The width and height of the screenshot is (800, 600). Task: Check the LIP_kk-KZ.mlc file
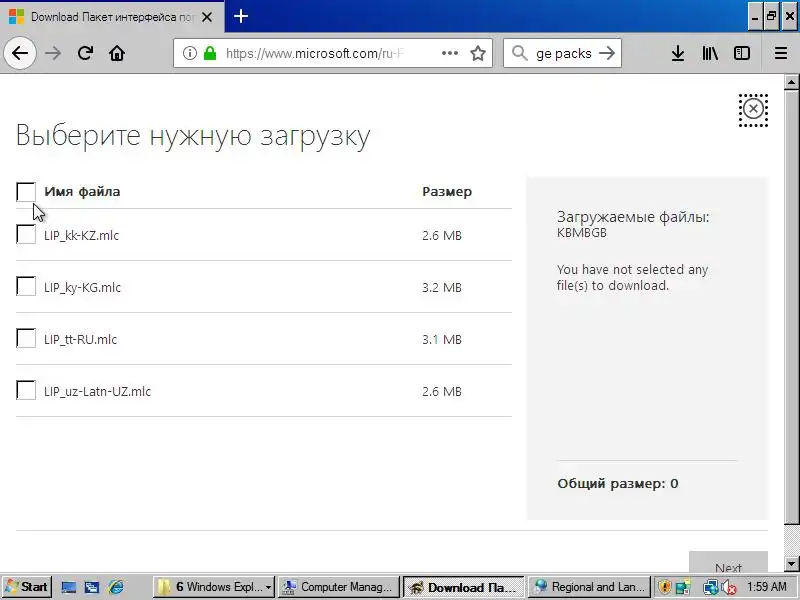[26, 234]
